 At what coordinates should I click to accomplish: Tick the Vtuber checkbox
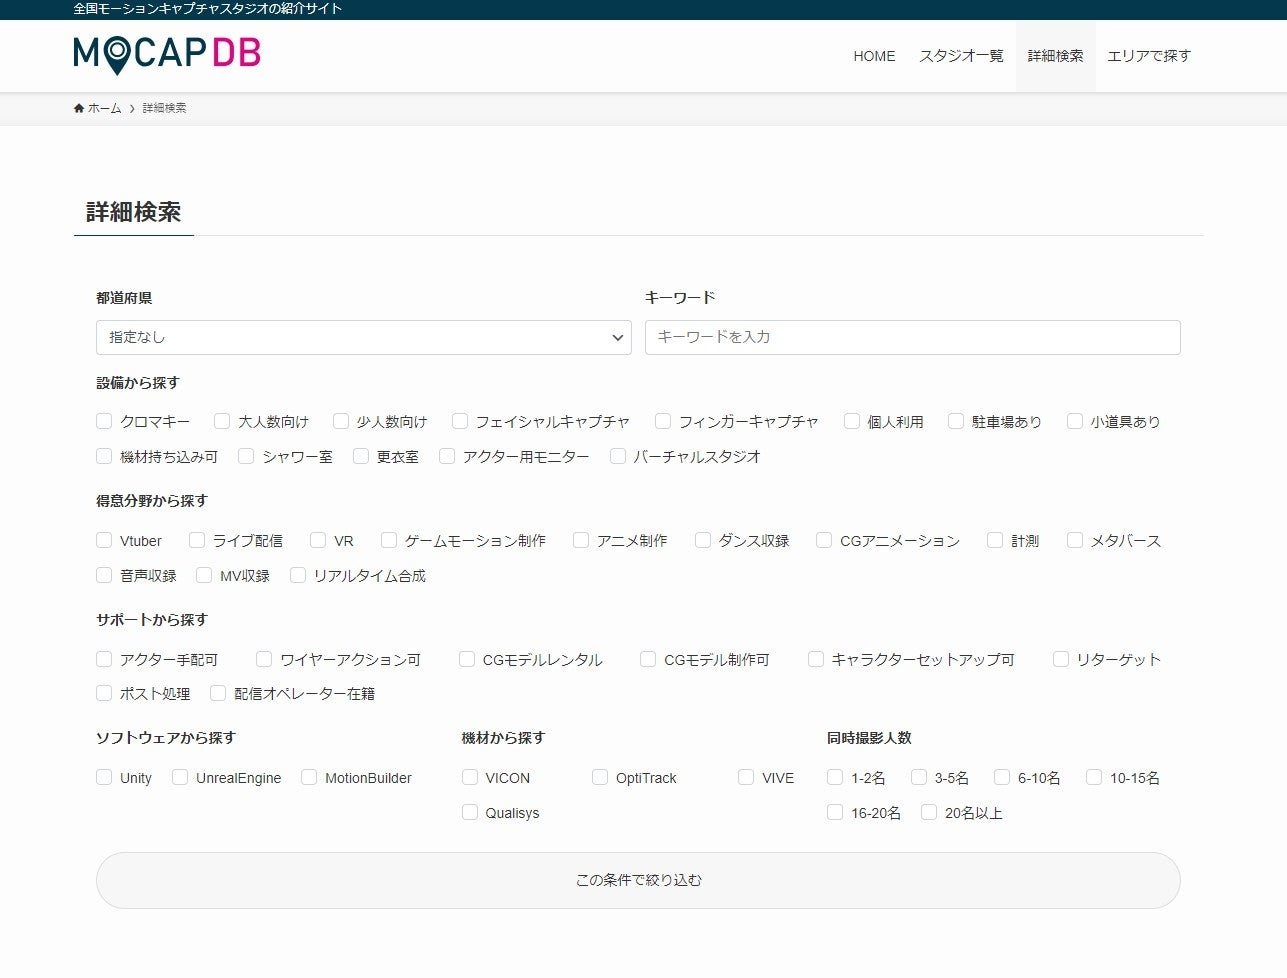(104, 540)
